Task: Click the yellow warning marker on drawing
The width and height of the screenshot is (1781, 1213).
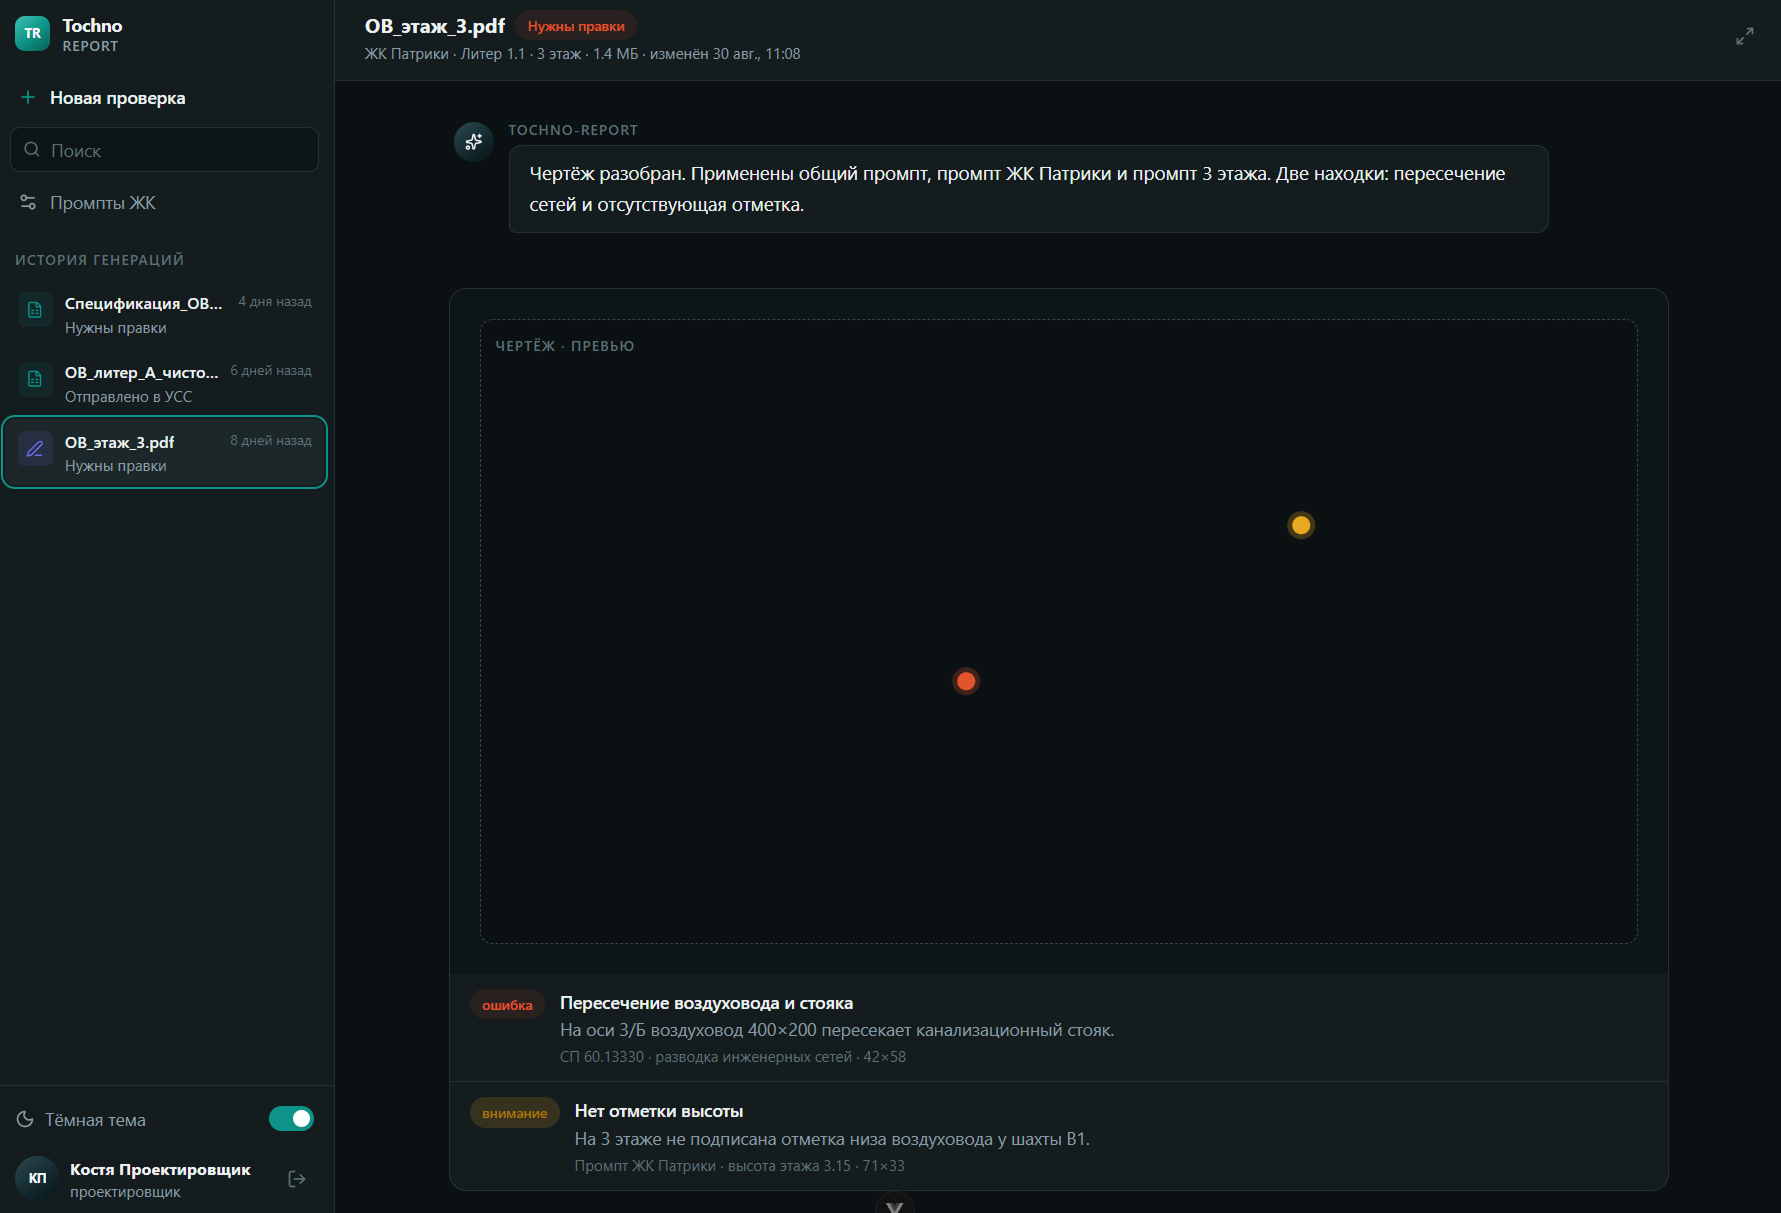Action: pyautogui.click(x=1301, y=525)
